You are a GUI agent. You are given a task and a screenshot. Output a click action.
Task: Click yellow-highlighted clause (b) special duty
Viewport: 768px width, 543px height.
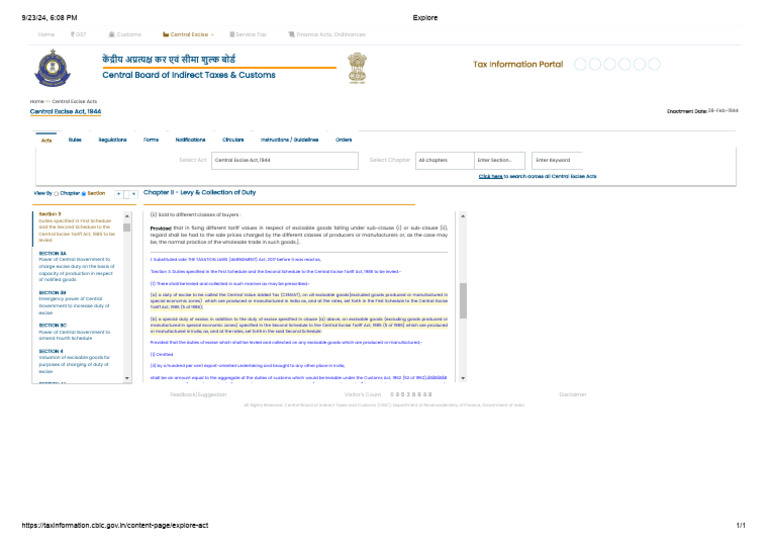pos(299,325)
